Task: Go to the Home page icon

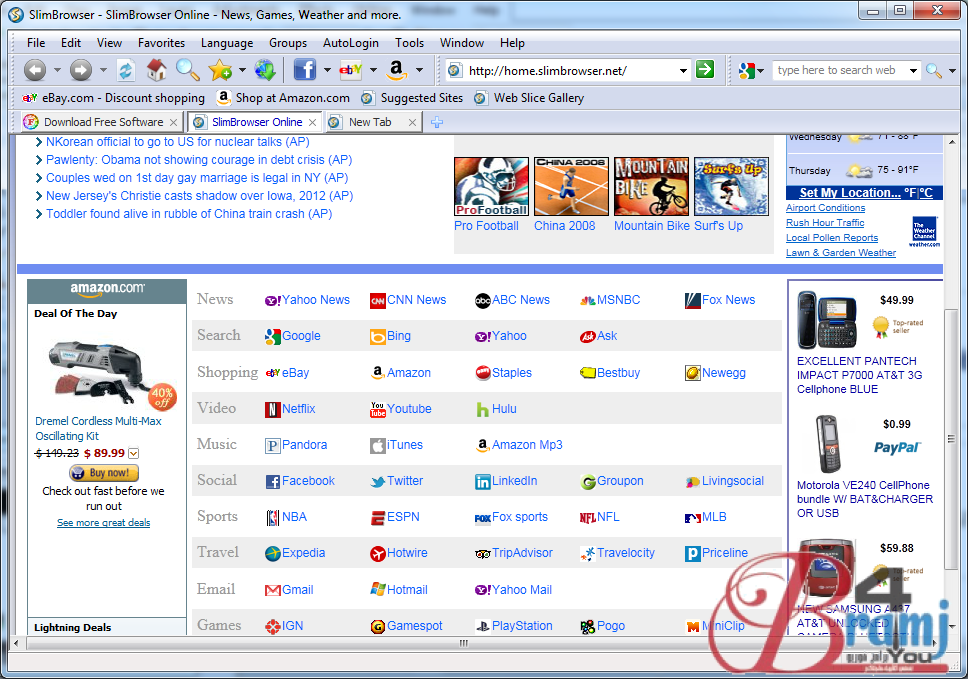Action: coord(156,70)
